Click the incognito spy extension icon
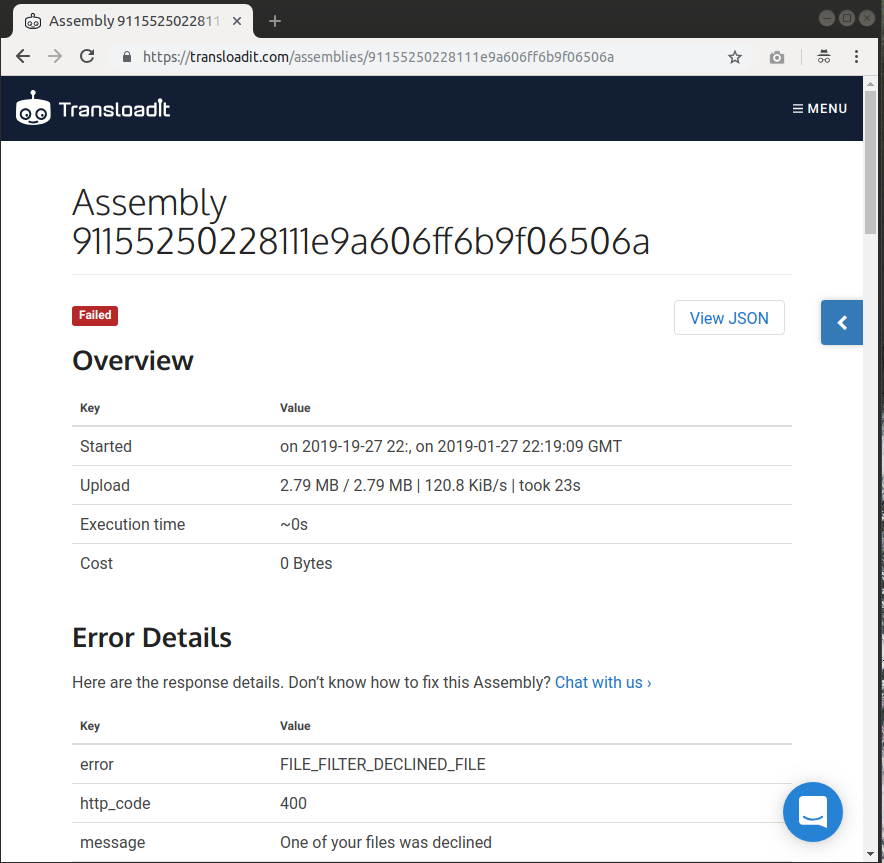The image size is (884, 863). [x=824, y=56]
